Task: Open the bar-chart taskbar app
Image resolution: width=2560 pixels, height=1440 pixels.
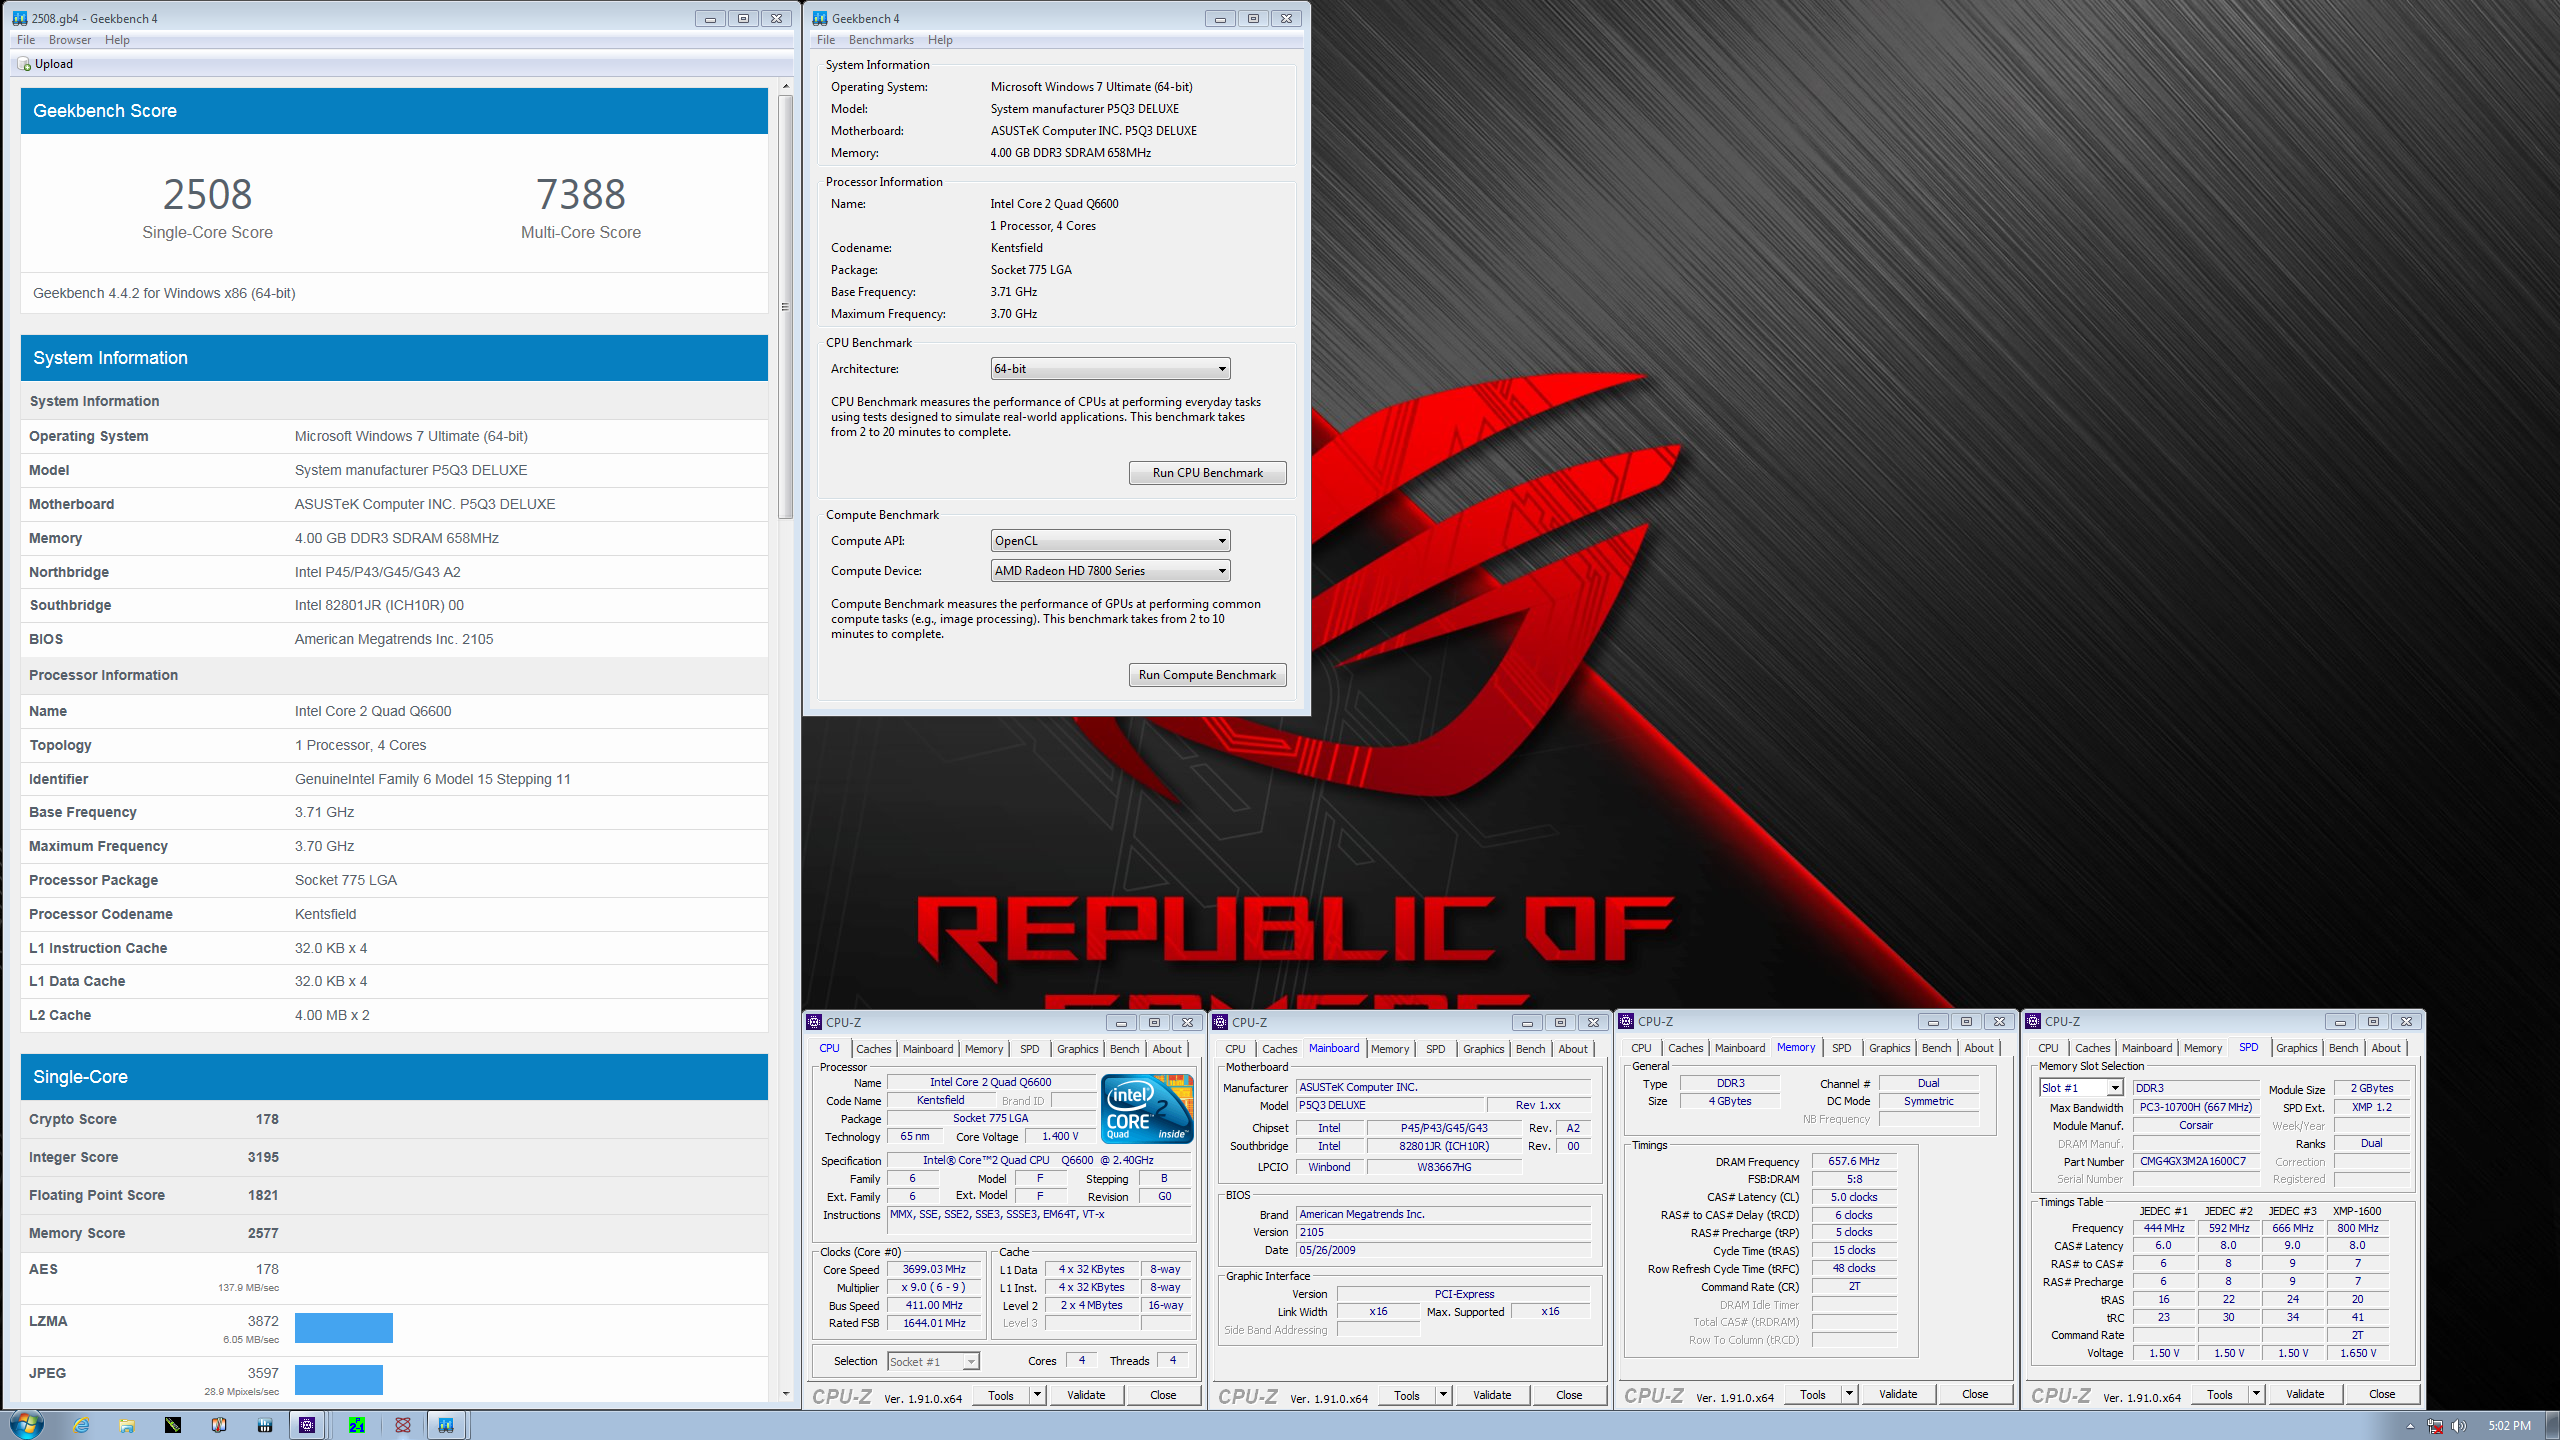Action: 265,1425
